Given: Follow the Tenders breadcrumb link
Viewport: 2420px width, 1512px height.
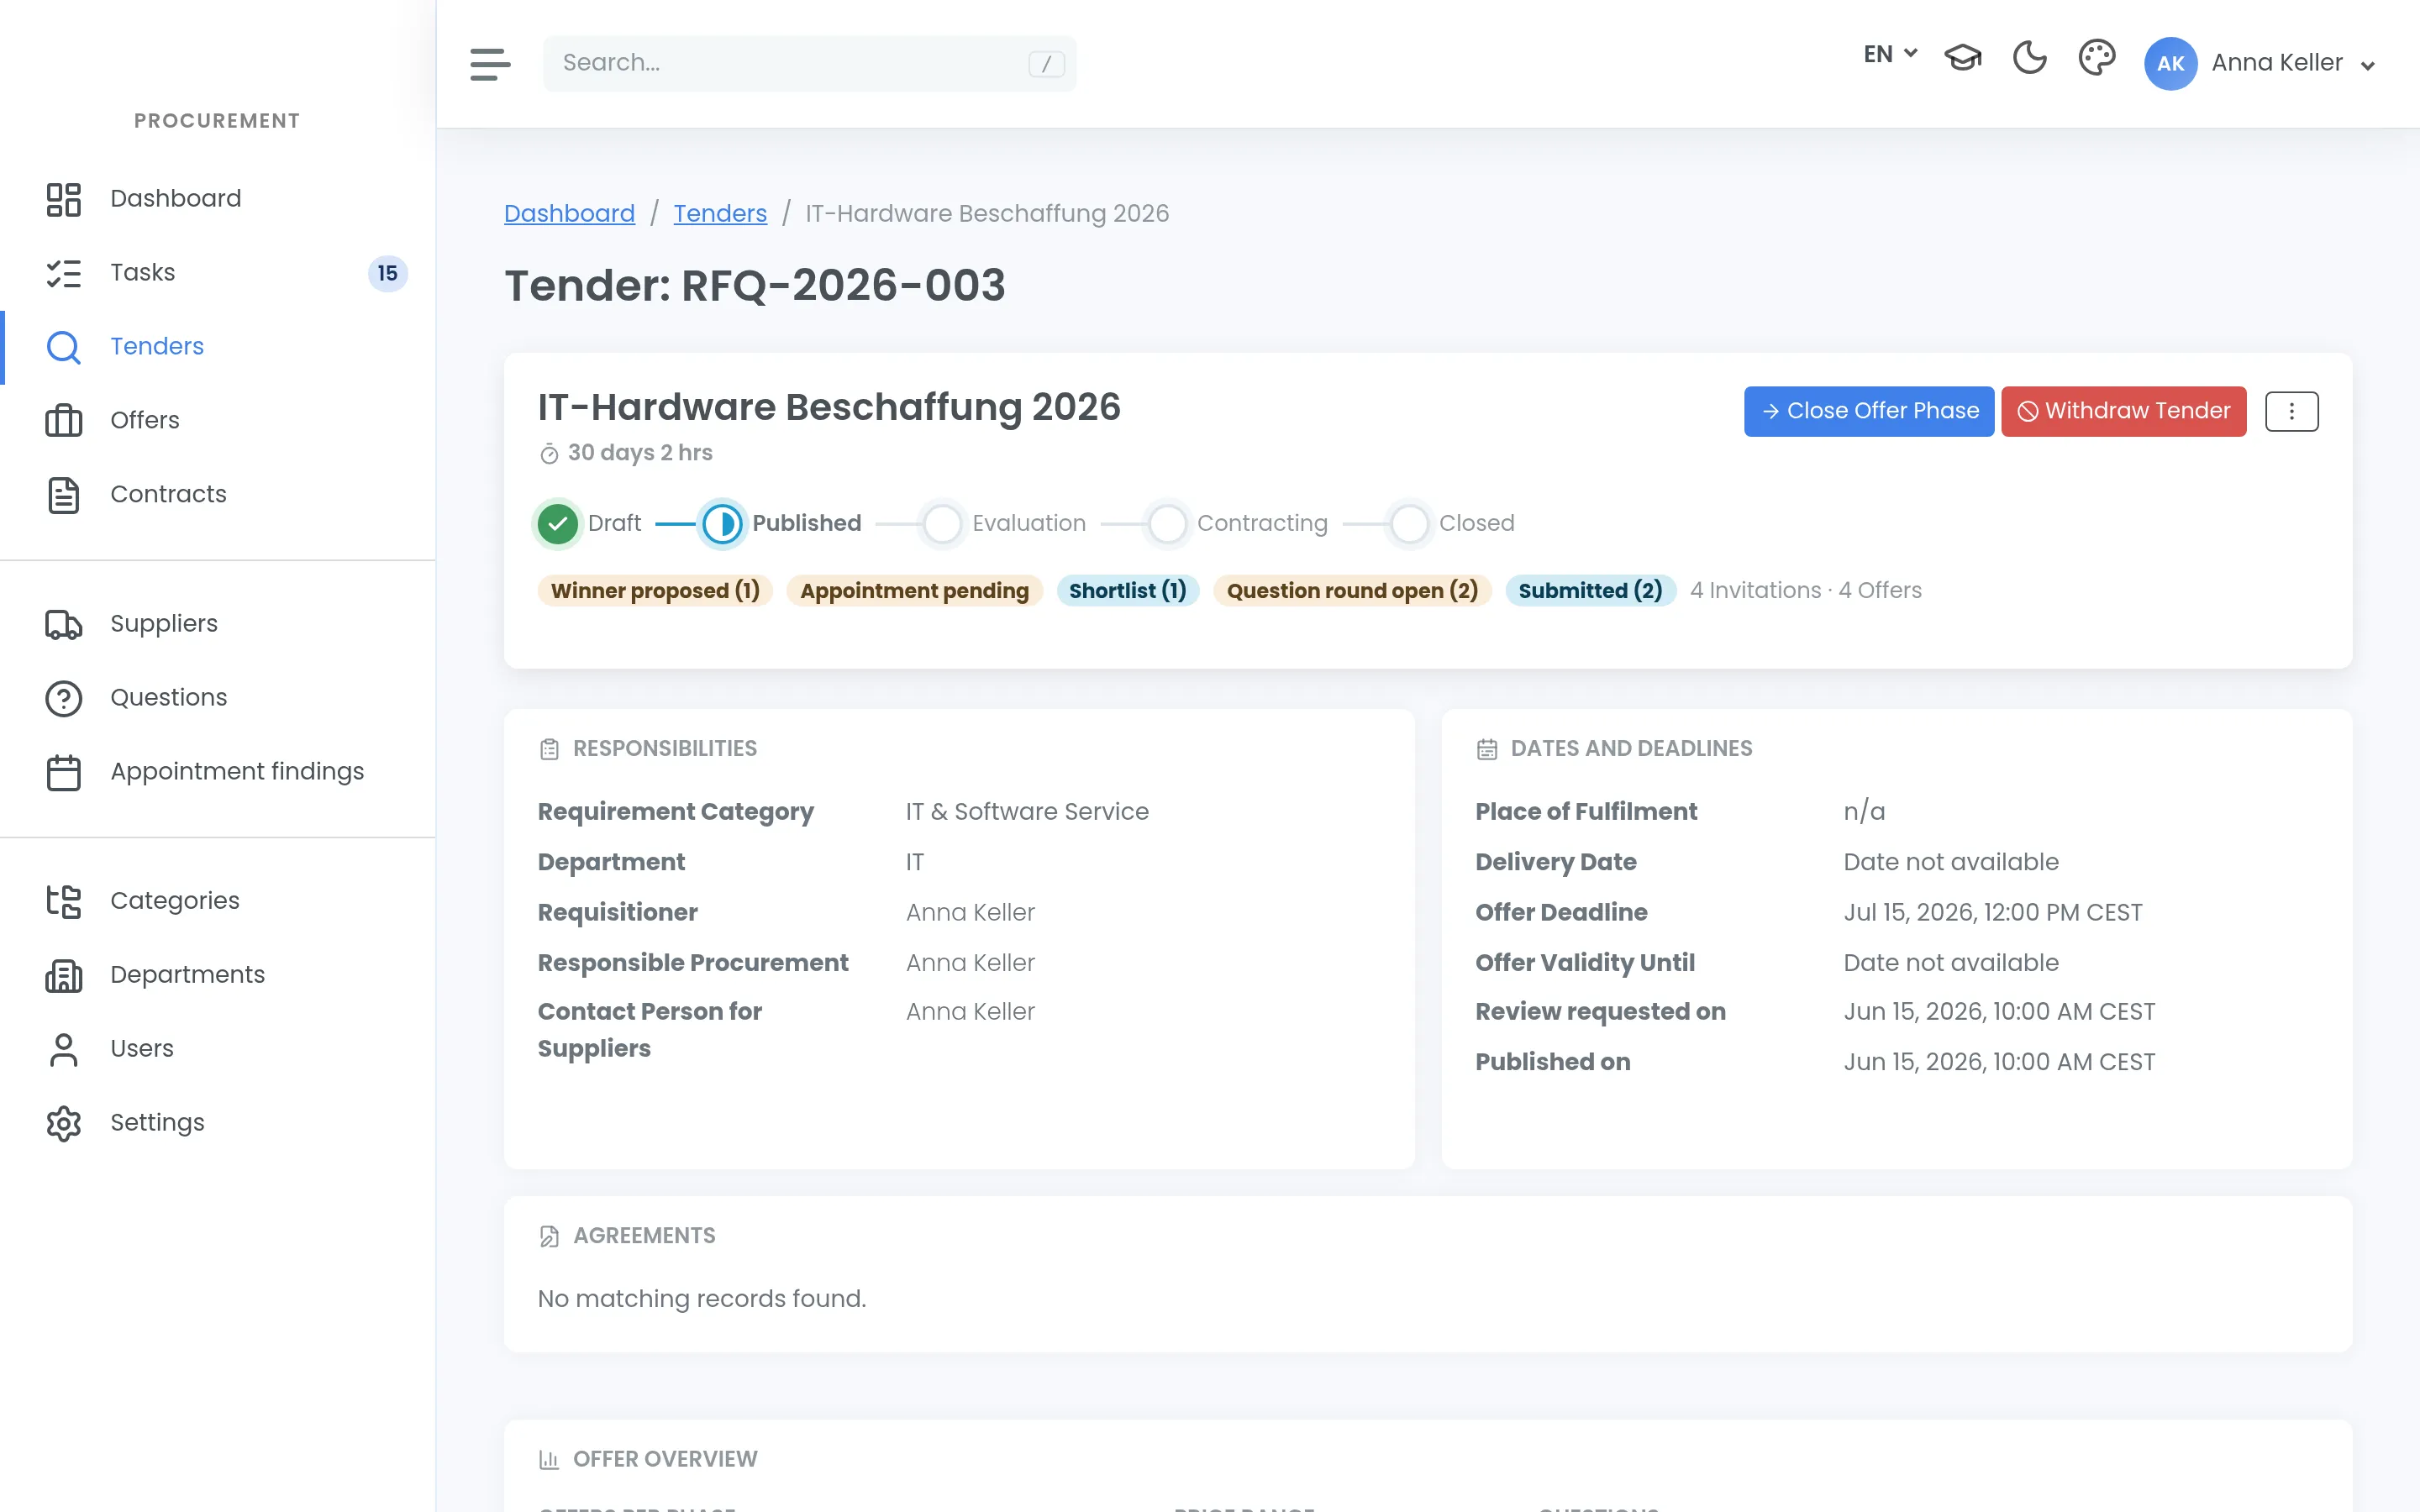Looking at the screenshot, I should (x=720, y=213).
